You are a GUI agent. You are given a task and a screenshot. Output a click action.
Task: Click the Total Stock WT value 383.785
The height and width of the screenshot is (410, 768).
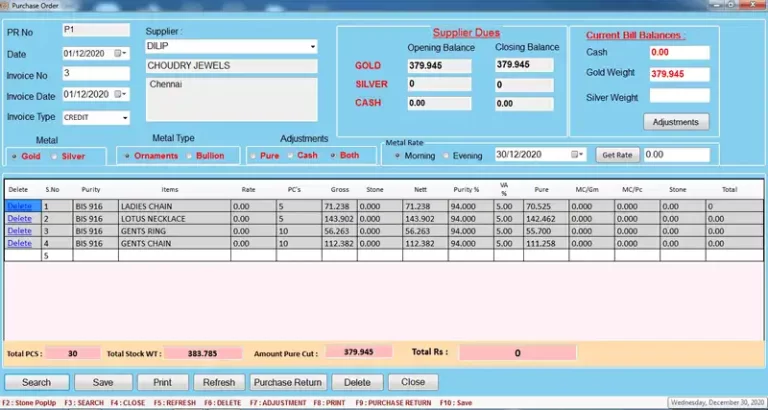(203, 353)
